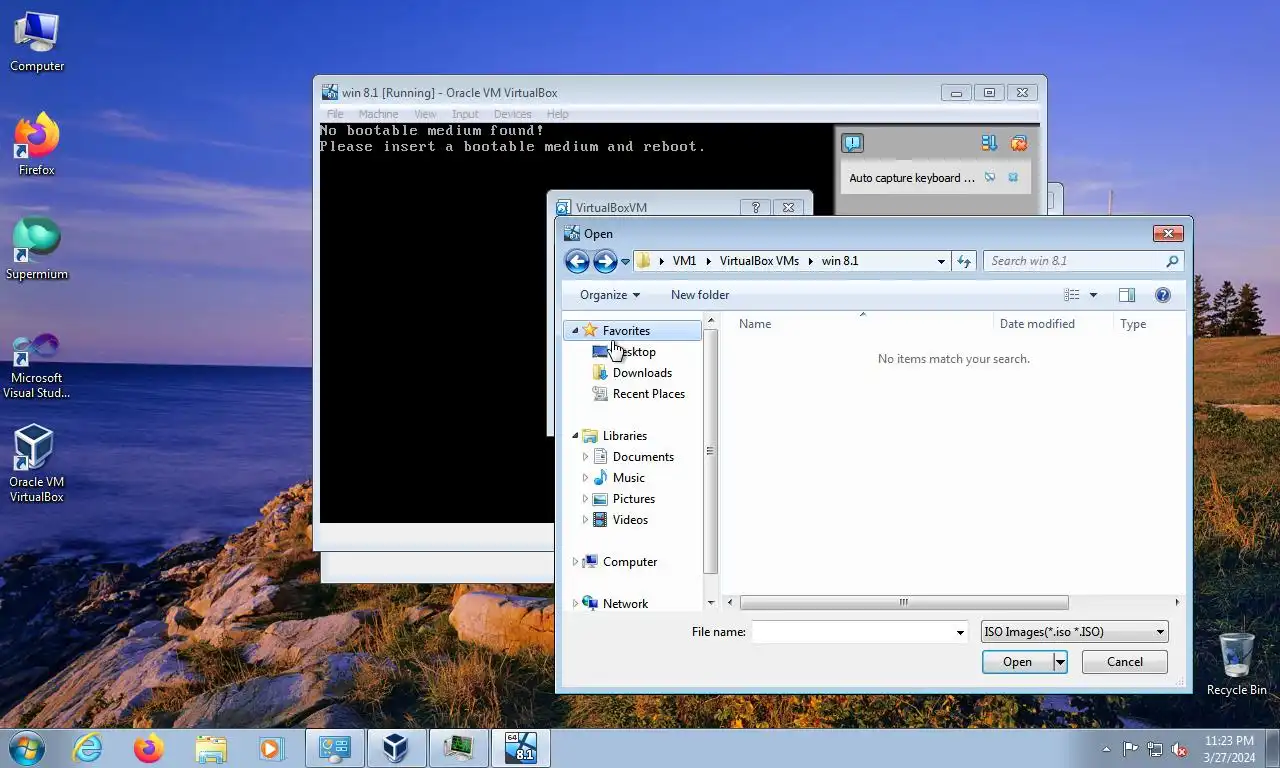Select Computer in the navigation pane
Screen dimensions: 1280x768
pos(630,562)
